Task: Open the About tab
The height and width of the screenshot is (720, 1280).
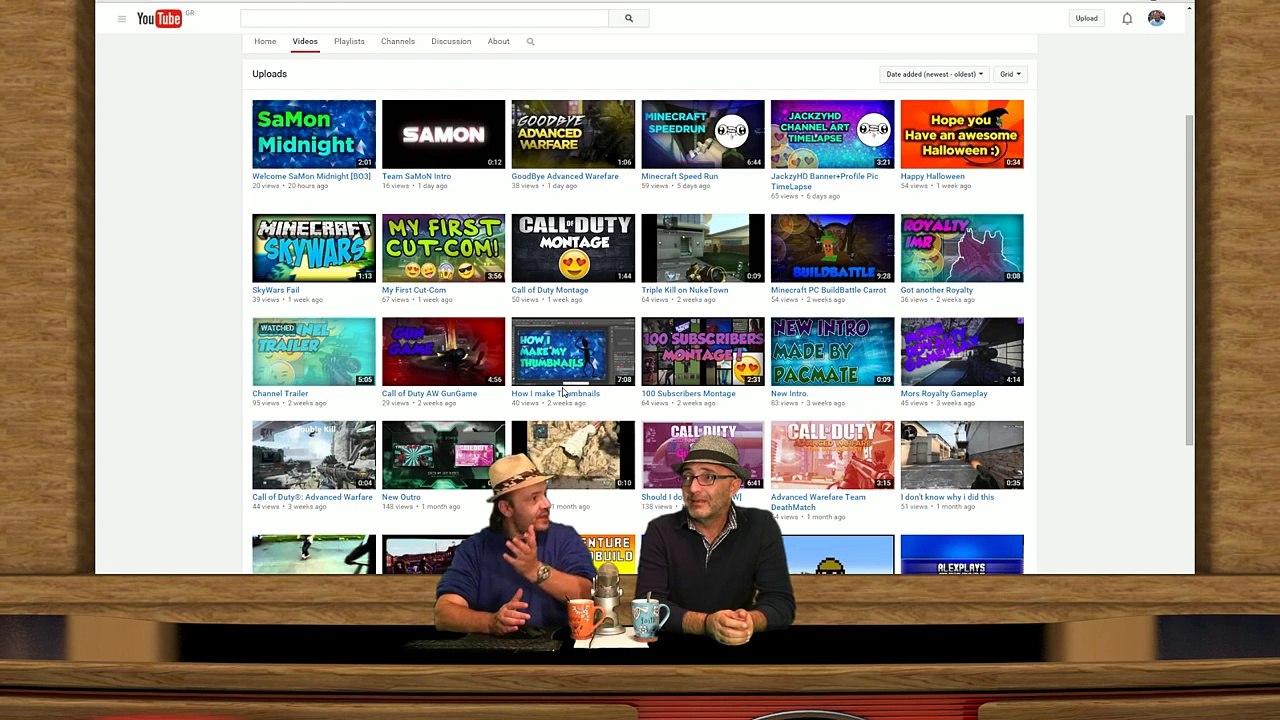Action: 499,42
